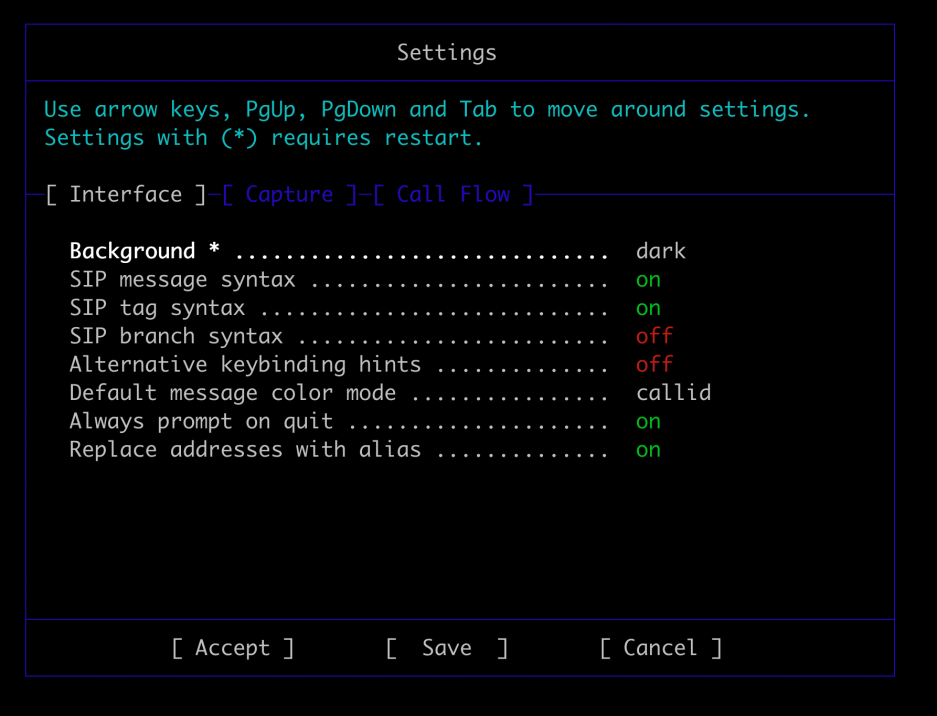Select the Interface tab
Screen dimensions: 937x716
click(x=126, y=194)
